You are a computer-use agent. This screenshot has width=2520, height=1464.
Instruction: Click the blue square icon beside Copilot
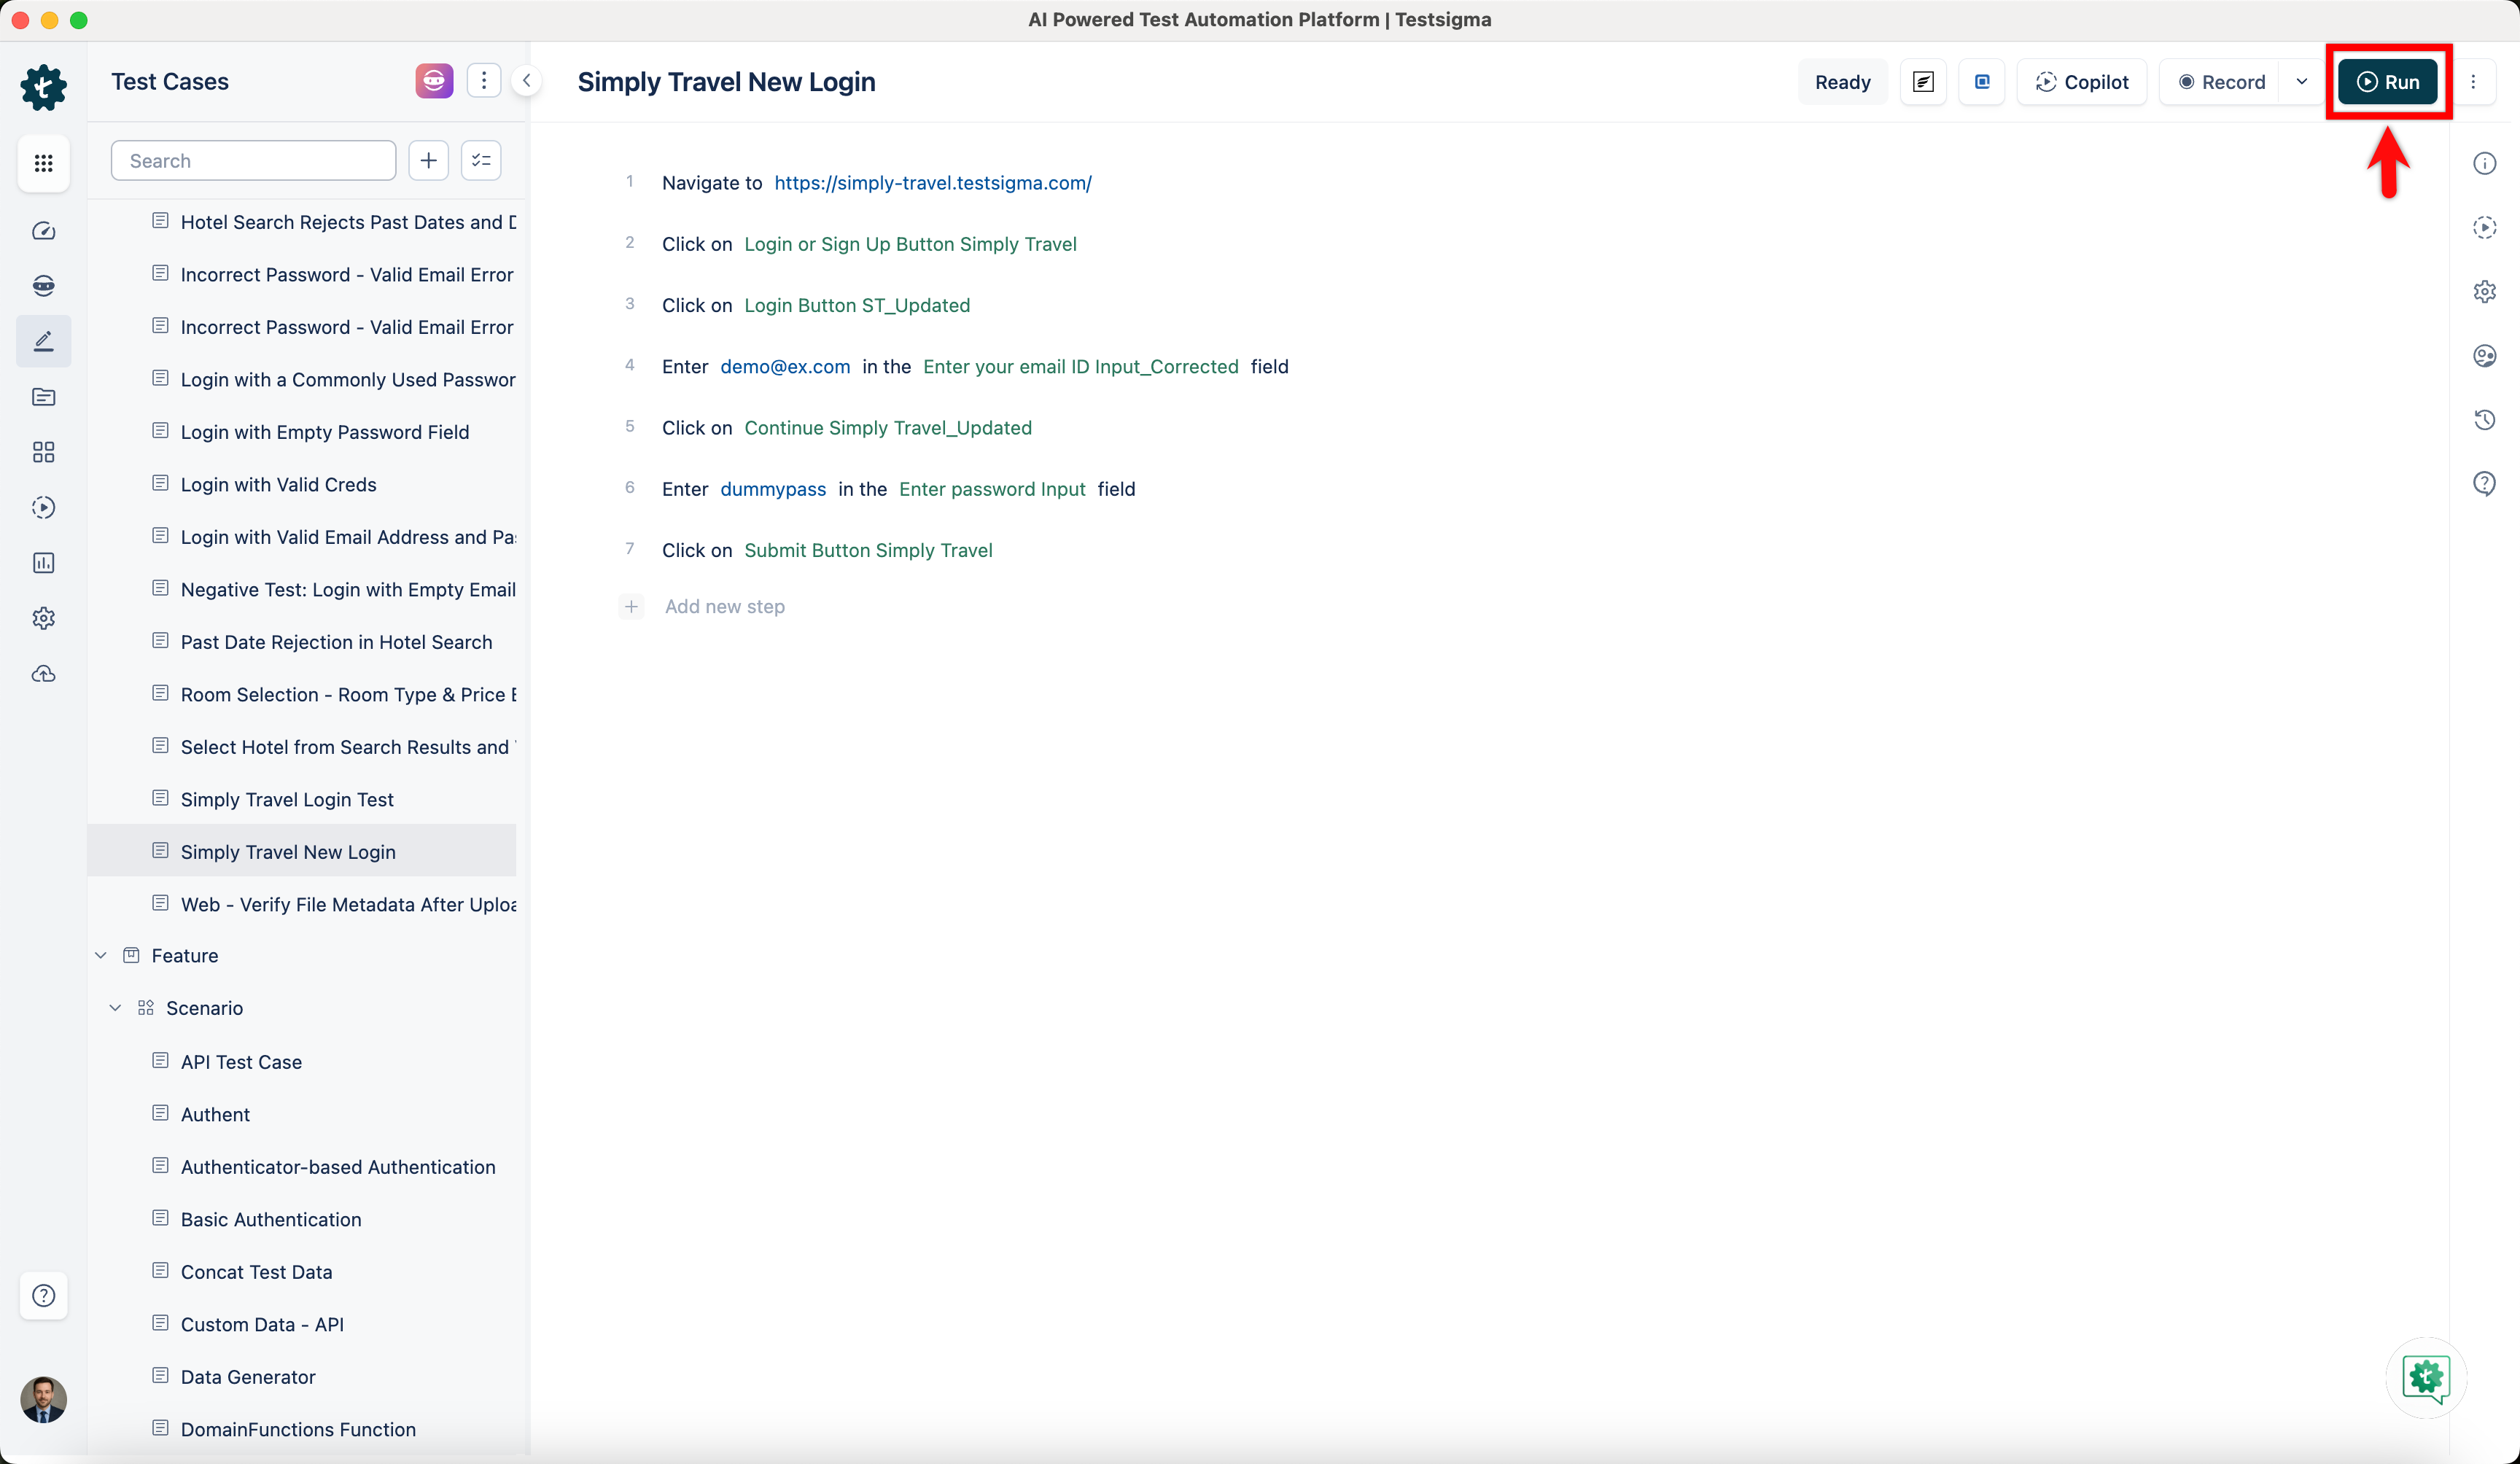[x=1982, y=82]
